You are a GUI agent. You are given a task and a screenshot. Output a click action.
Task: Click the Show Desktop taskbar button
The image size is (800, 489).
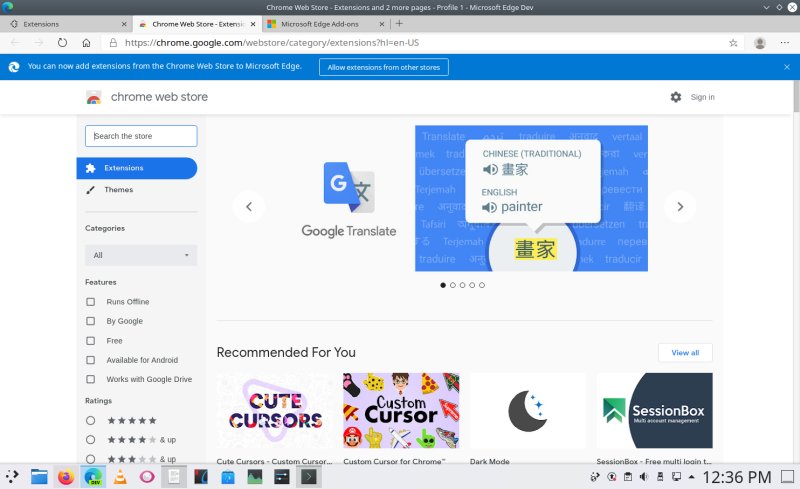(788, 477)
